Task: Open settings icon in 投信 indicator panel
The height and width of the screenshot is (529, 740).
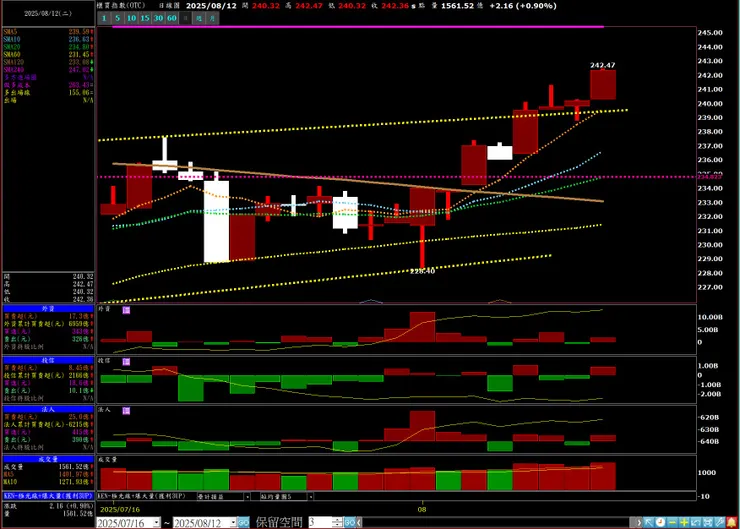Action: 126,361
